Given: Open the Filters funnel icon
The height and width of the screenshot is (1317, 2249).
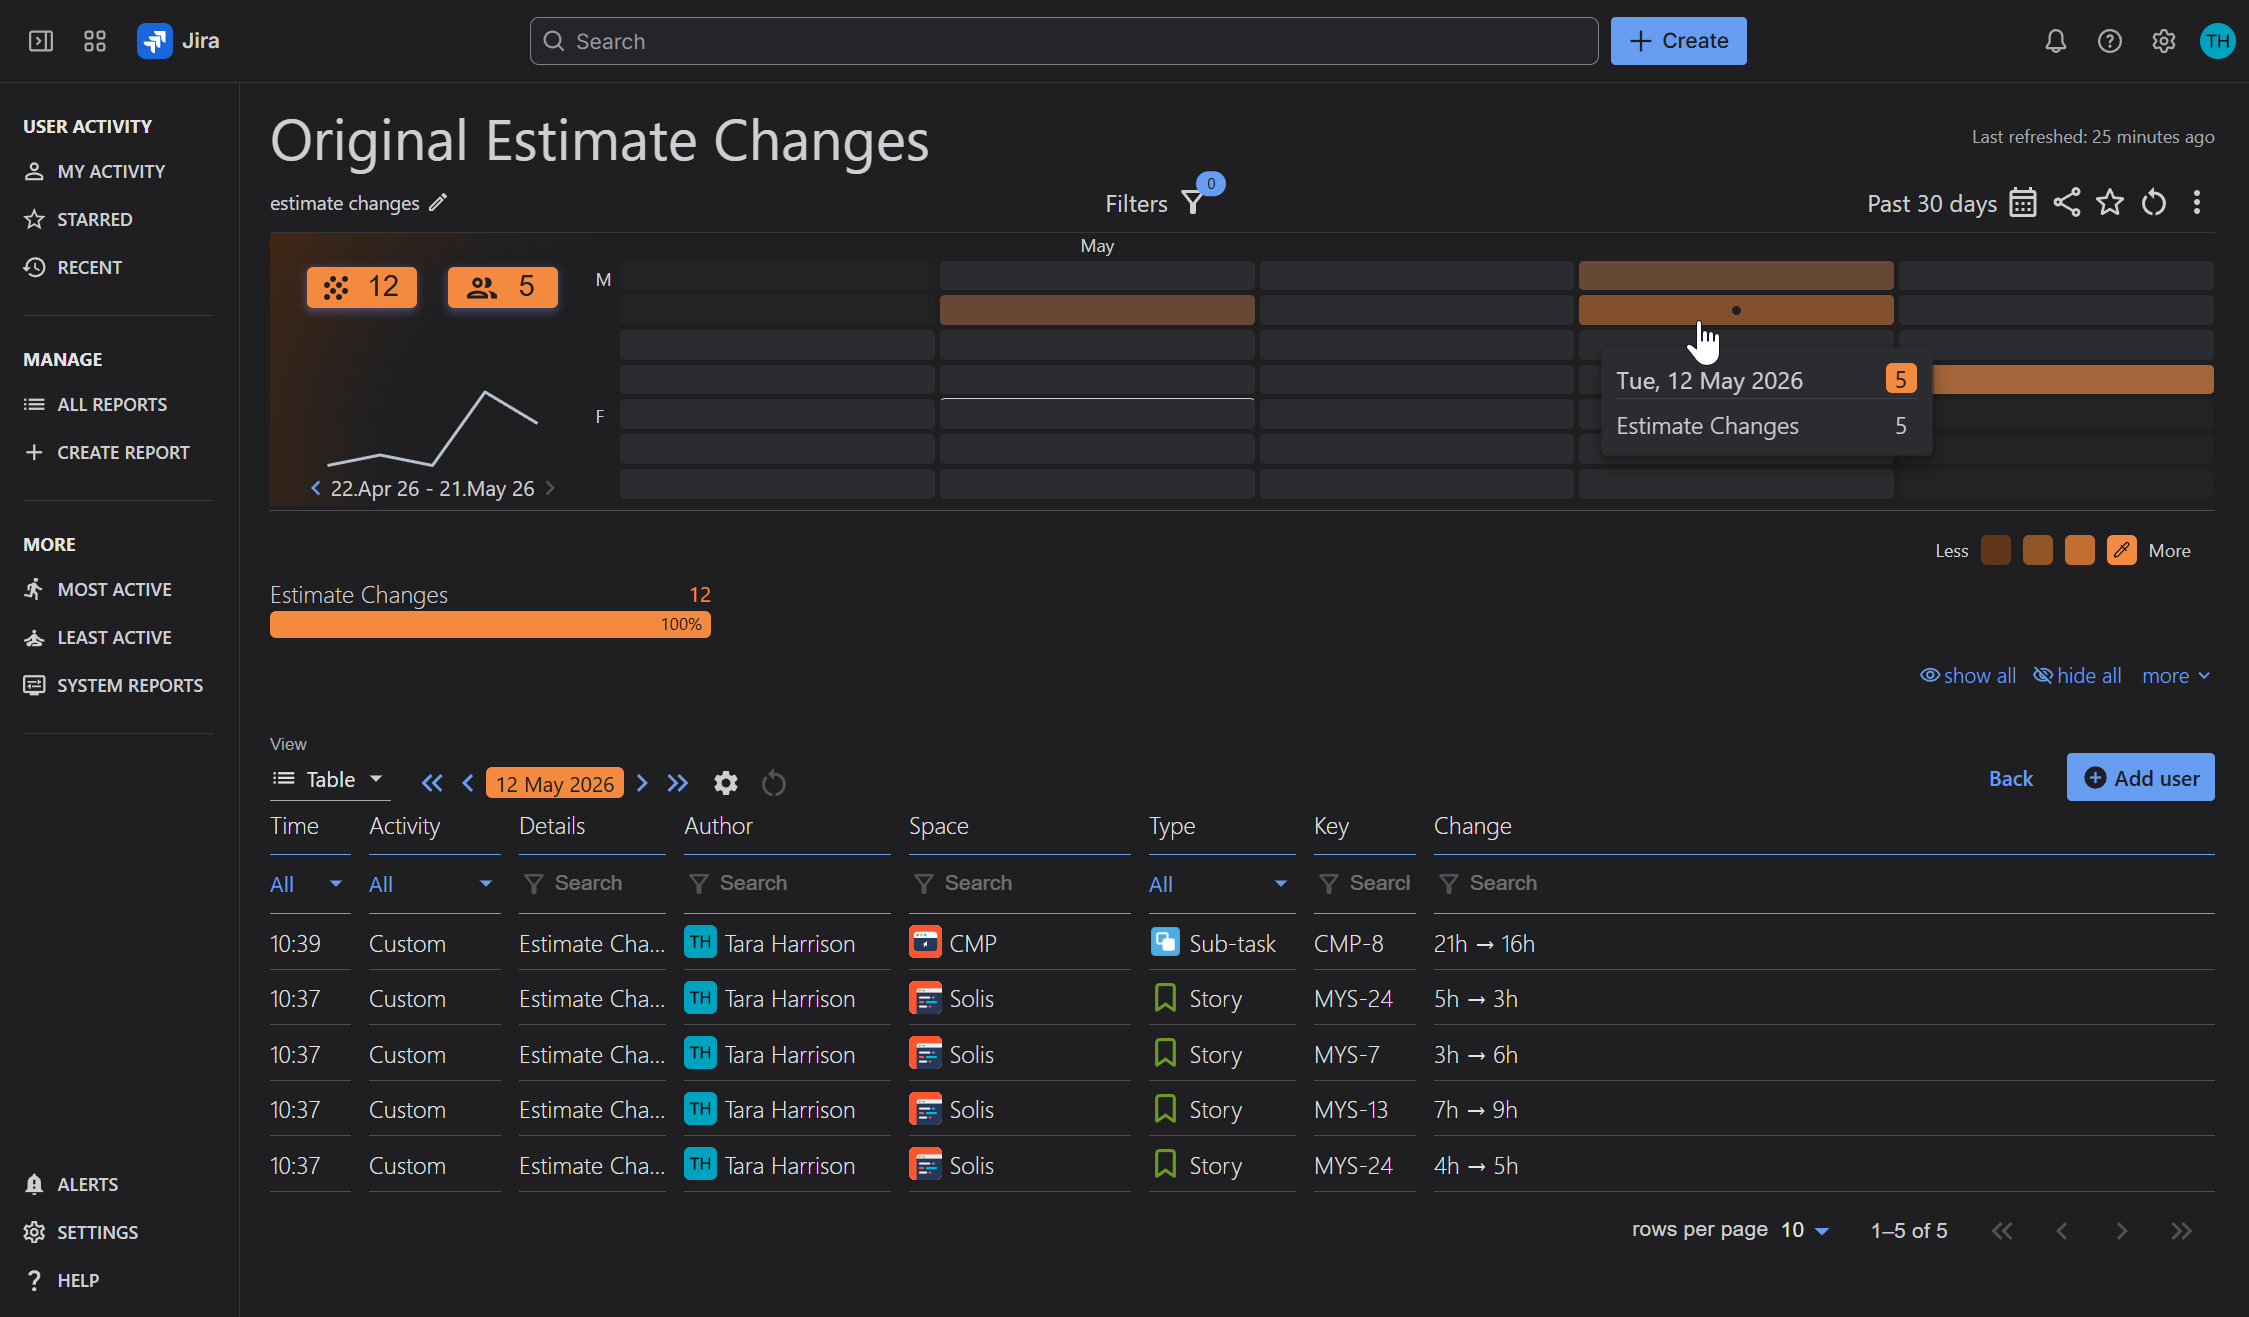Looking at the screenshot, I should coord(1193,203).
